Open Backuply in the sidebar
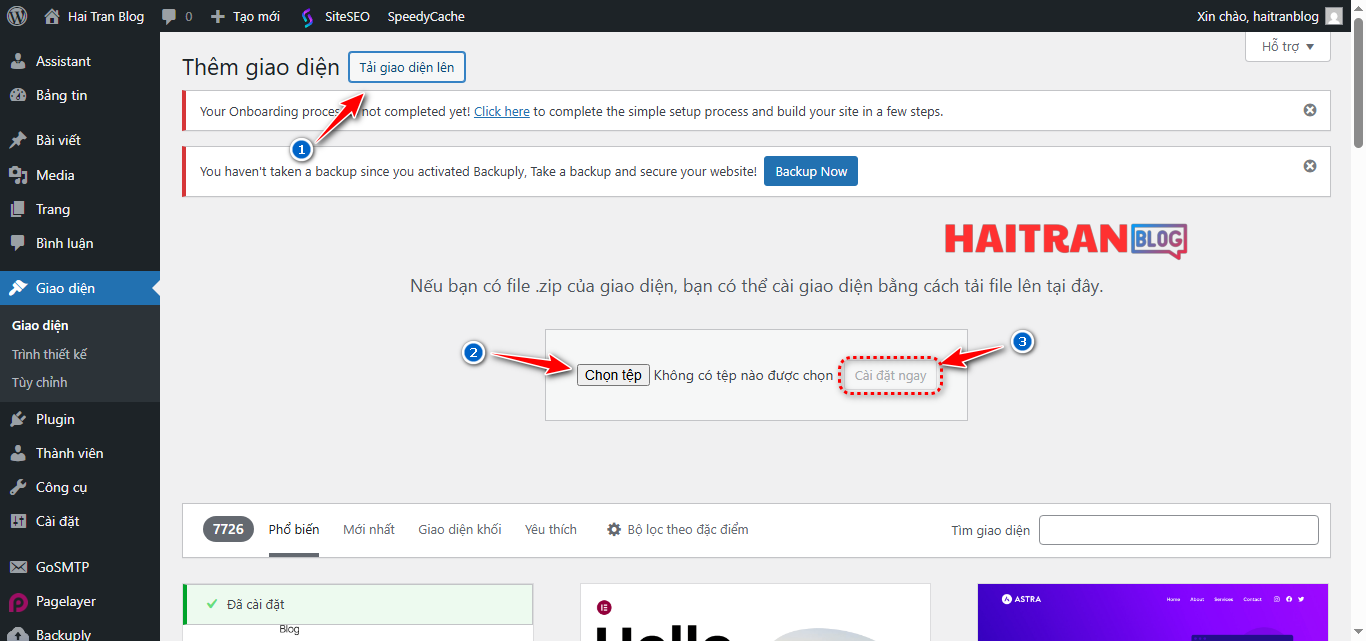This screenshot has height=641, width=1366. point(62,632)
